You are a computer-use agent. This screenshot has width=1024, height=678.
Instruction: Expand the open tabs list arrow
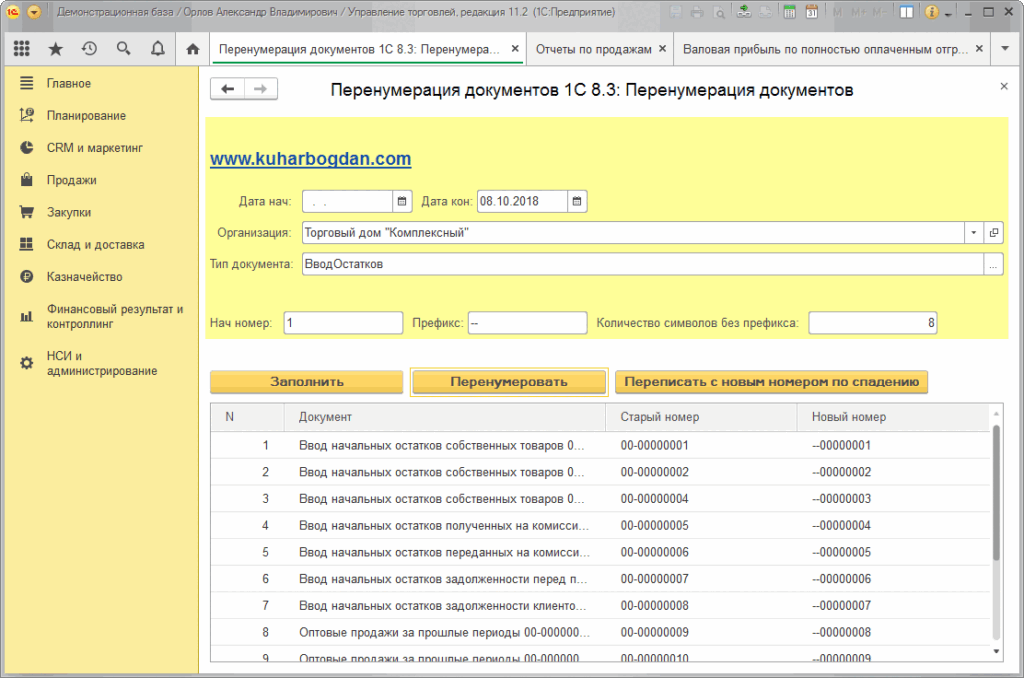[x=1005, y=49]
